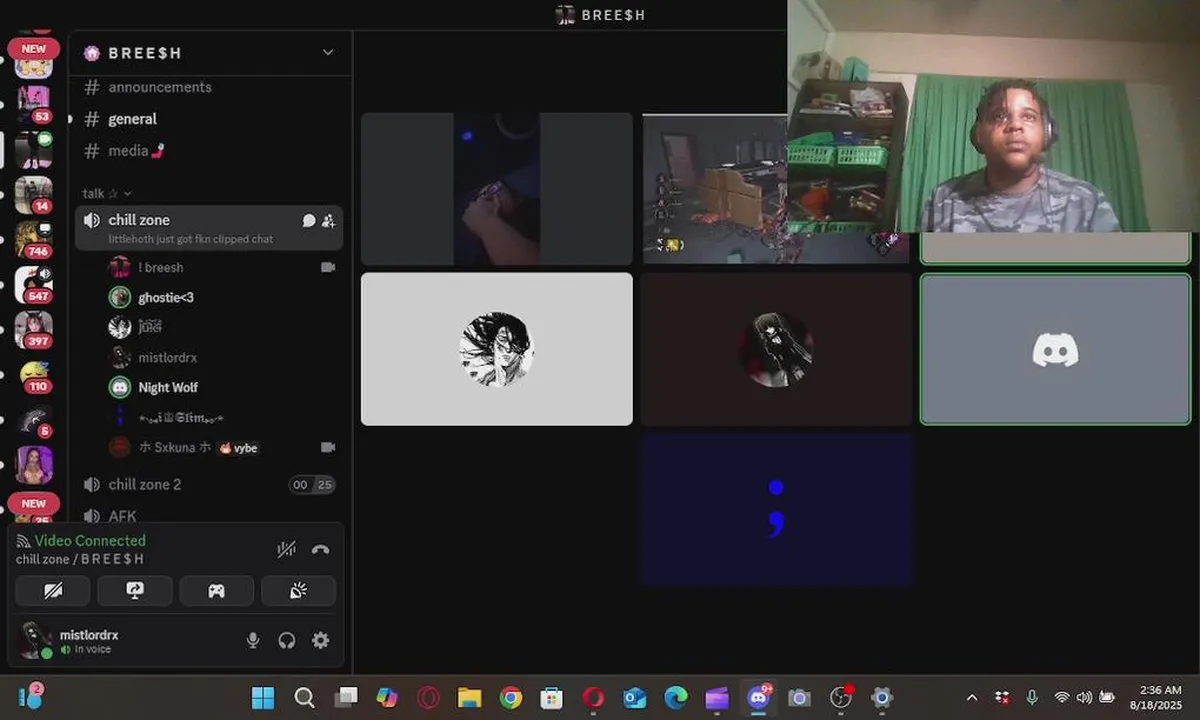Show hidden system tray icons
Screen dimensions: 1200x720
(972, 698)
